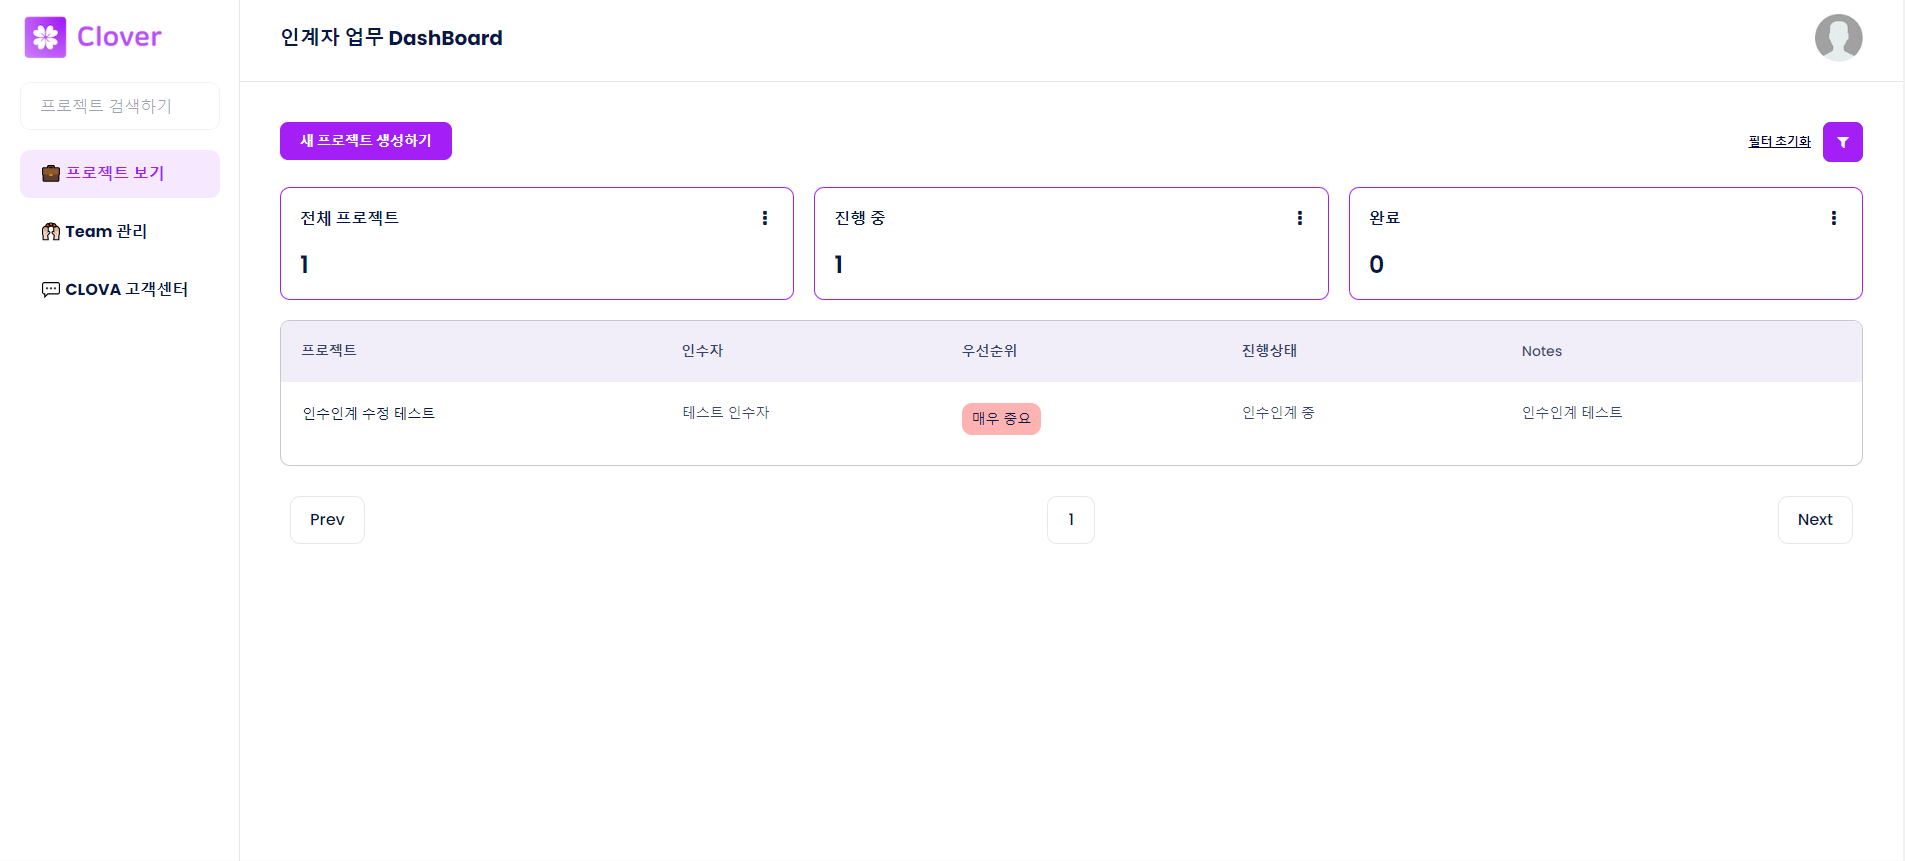Open the purple filter funnel button

(x=1842, y=142)
